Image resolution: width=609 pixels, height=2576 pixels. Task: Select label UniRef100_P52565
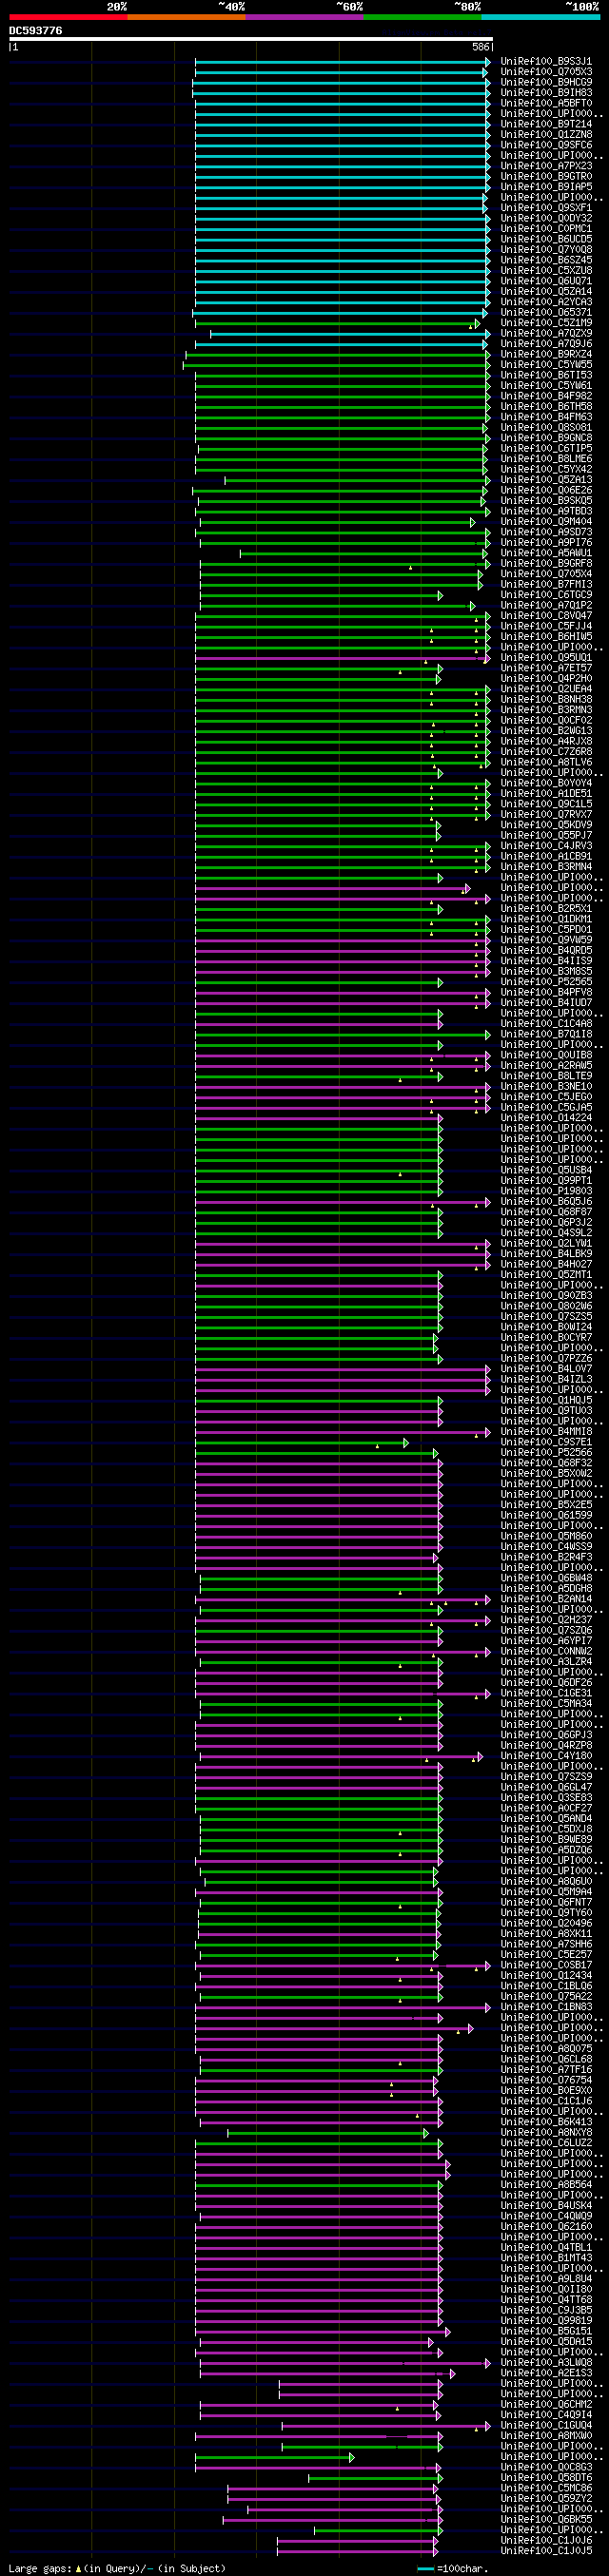pyautogui.click(x=546, y=982)
